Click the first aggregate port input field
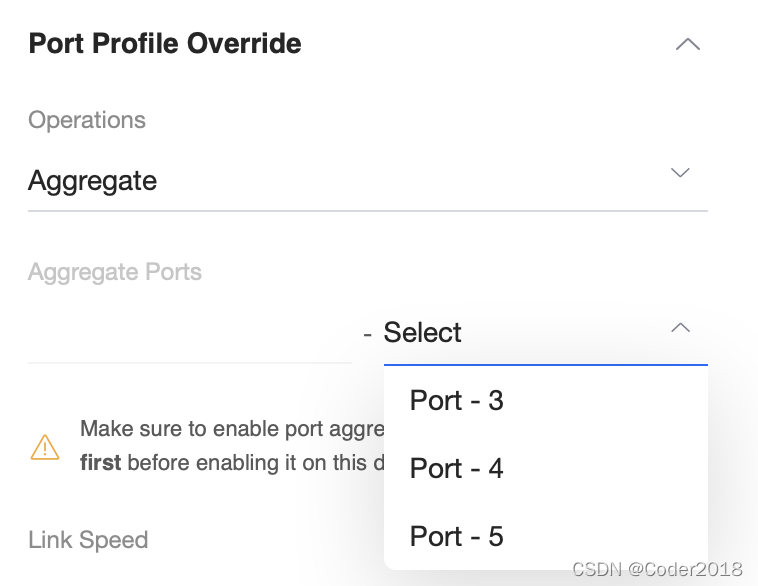Viewport: 758px width, 586px height. 190,334
